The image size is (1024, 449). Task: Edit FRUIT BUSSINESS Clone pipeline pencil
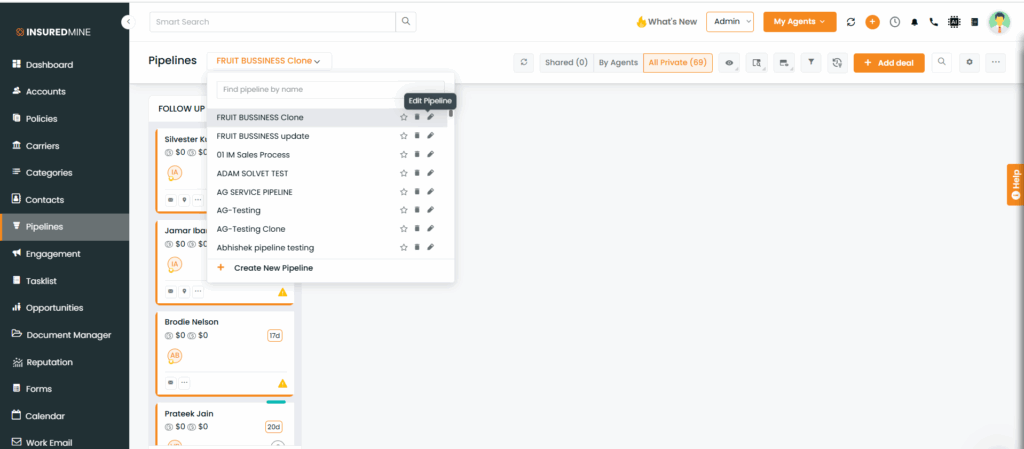coord(430,117)
